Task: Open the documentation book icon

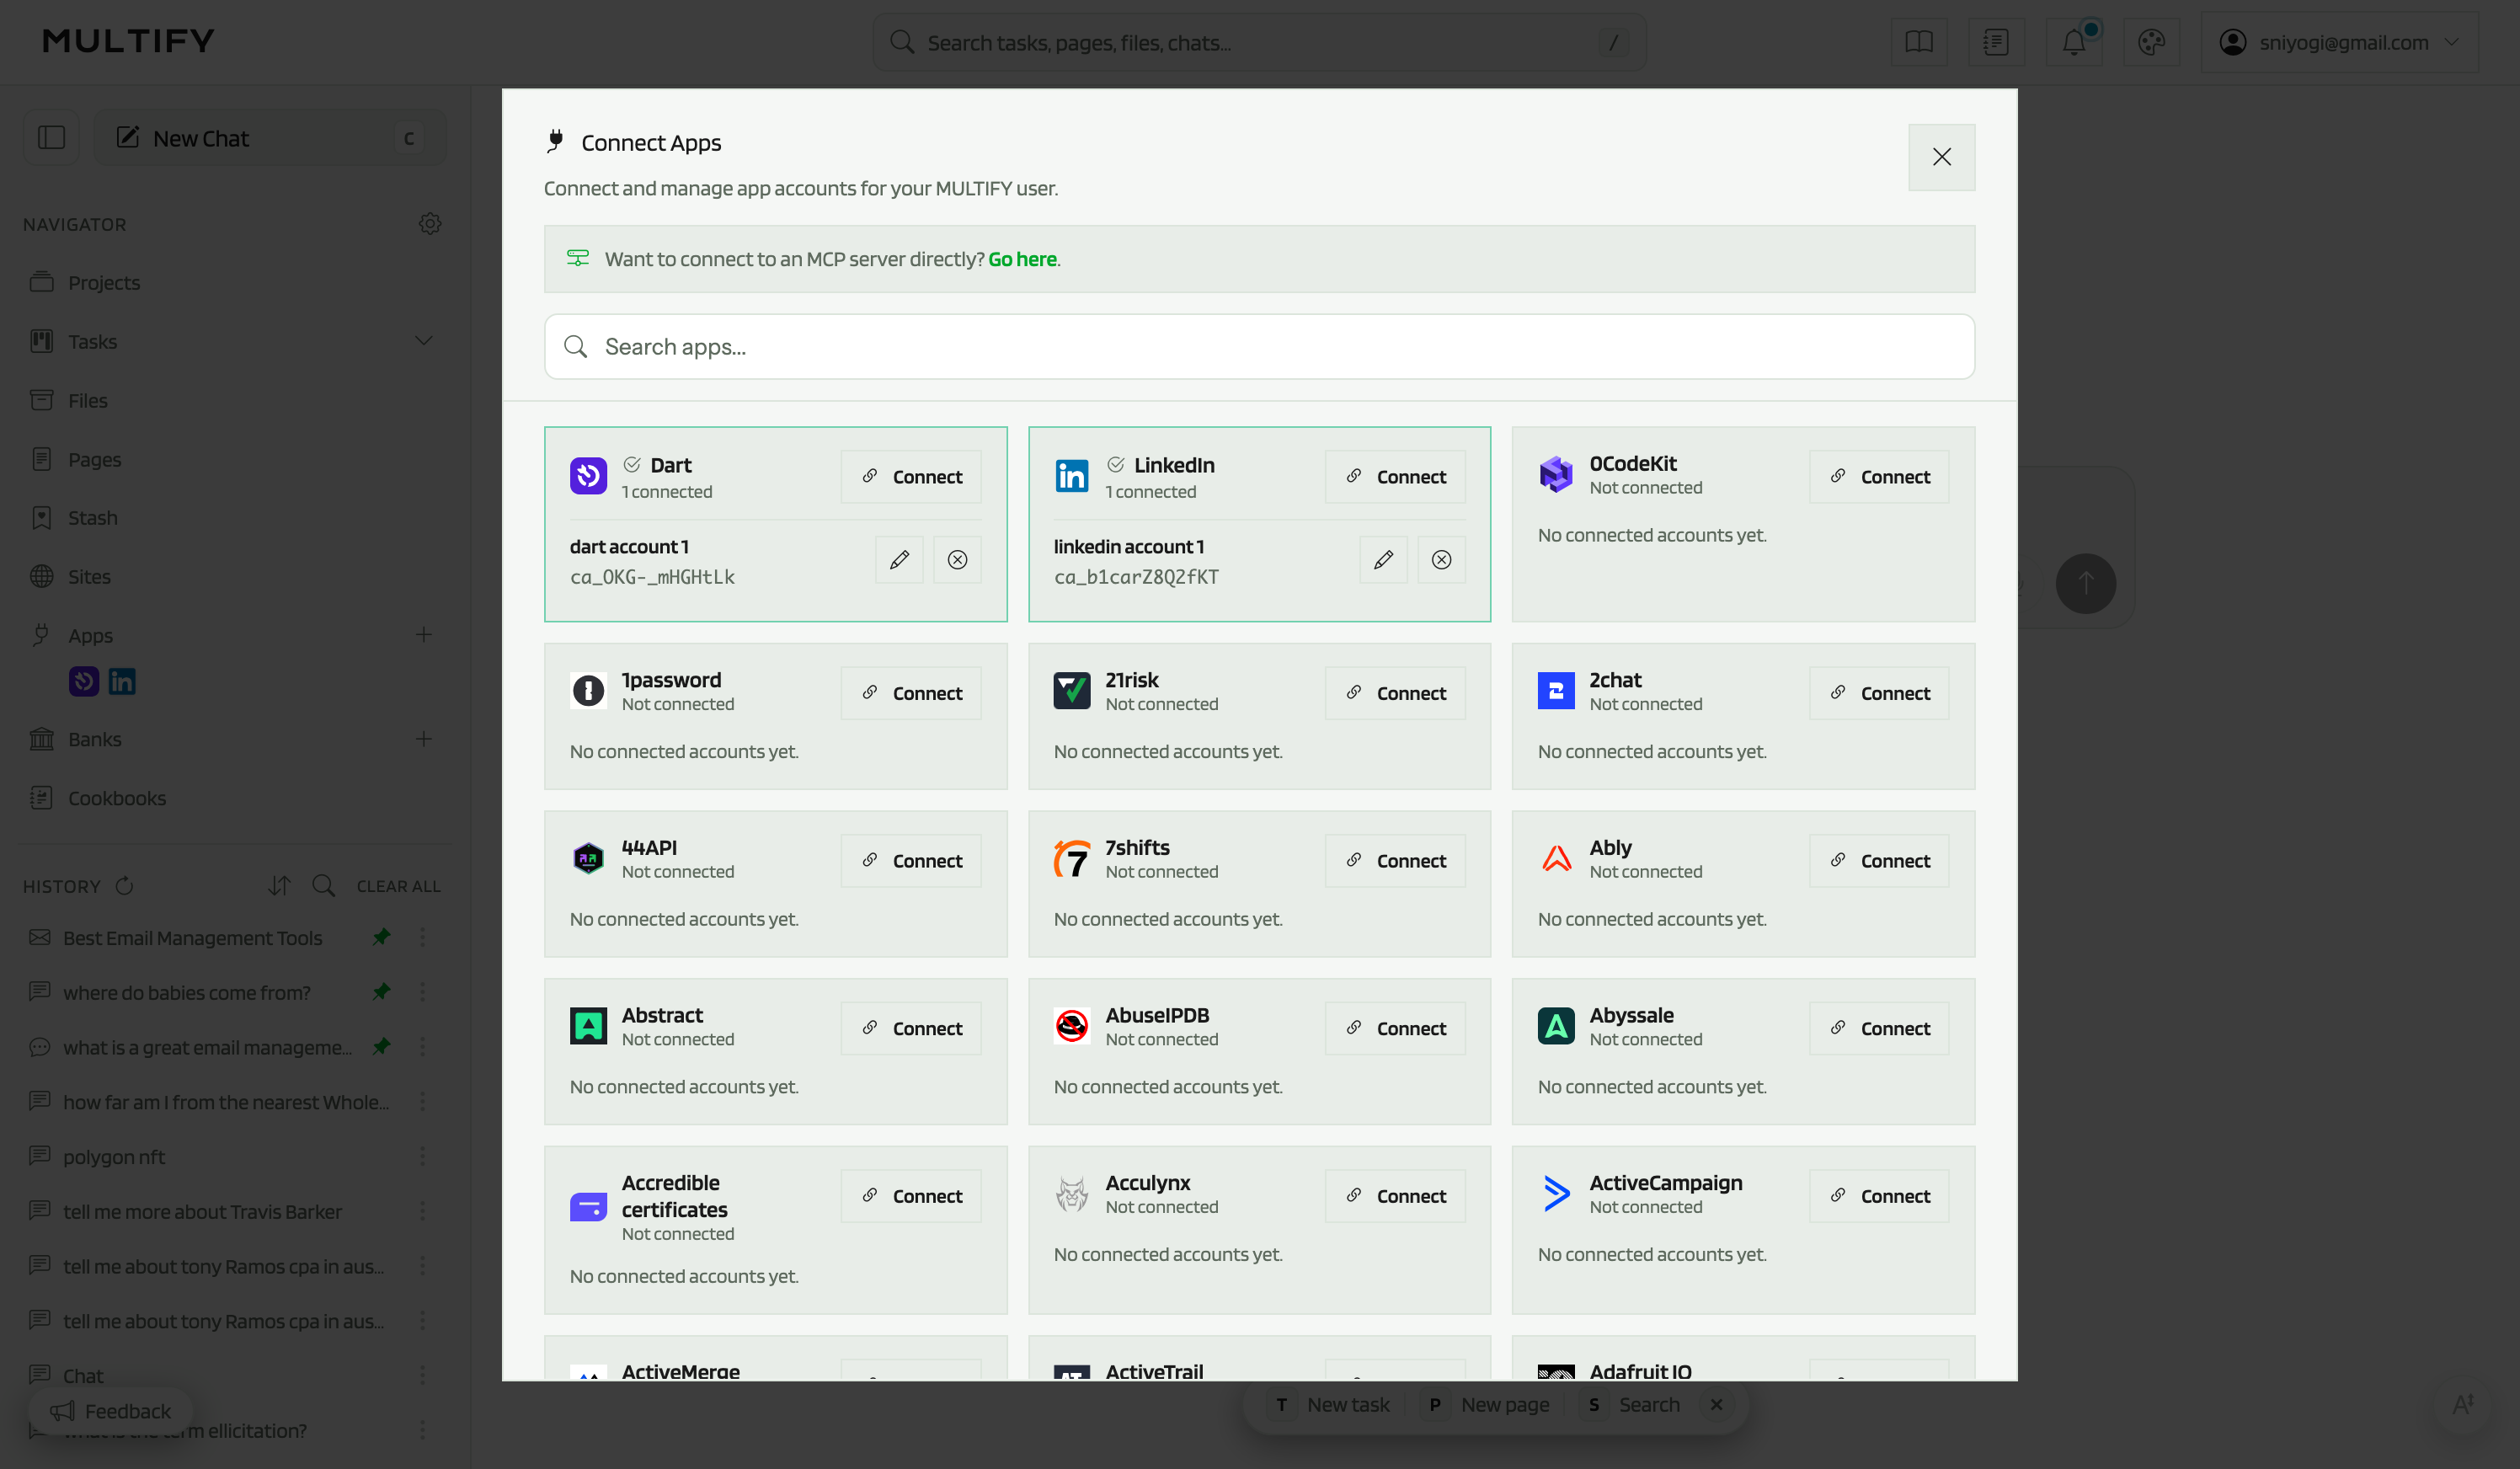Action: (1919, 42)
